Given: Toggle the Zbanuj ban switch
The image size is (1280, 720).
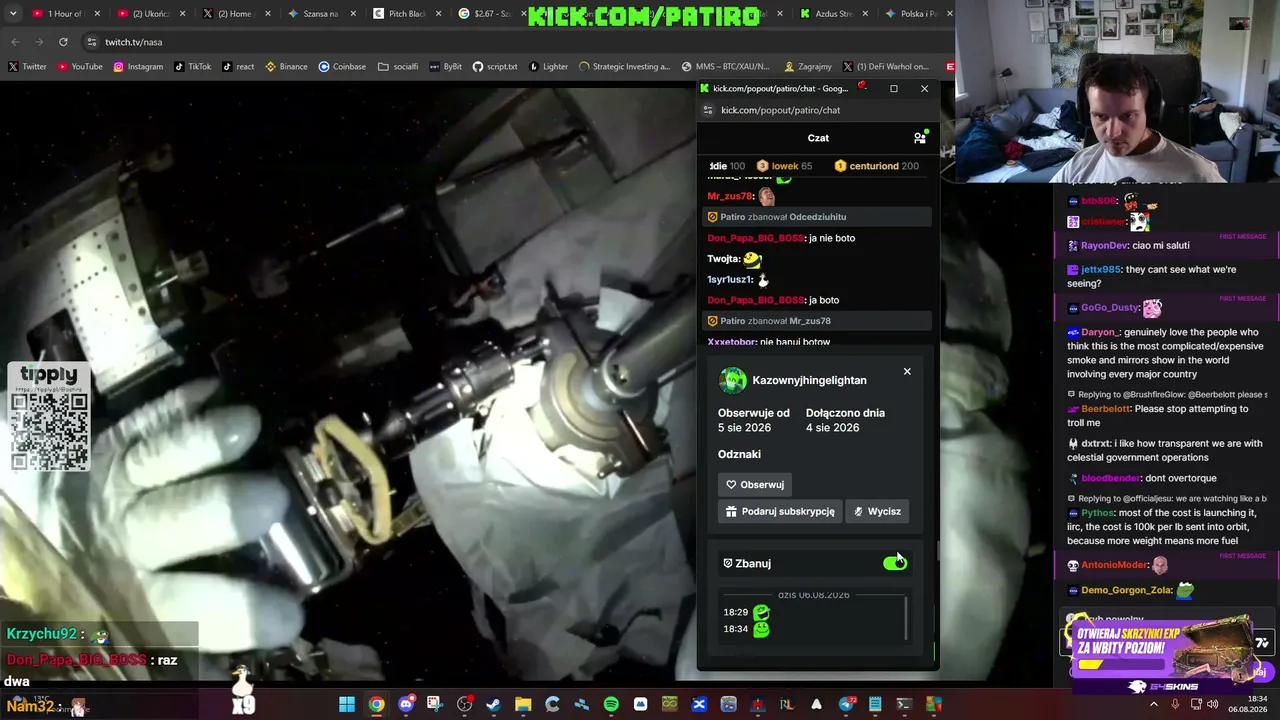Looking at the screenshot, I should [x=895, y=563].
